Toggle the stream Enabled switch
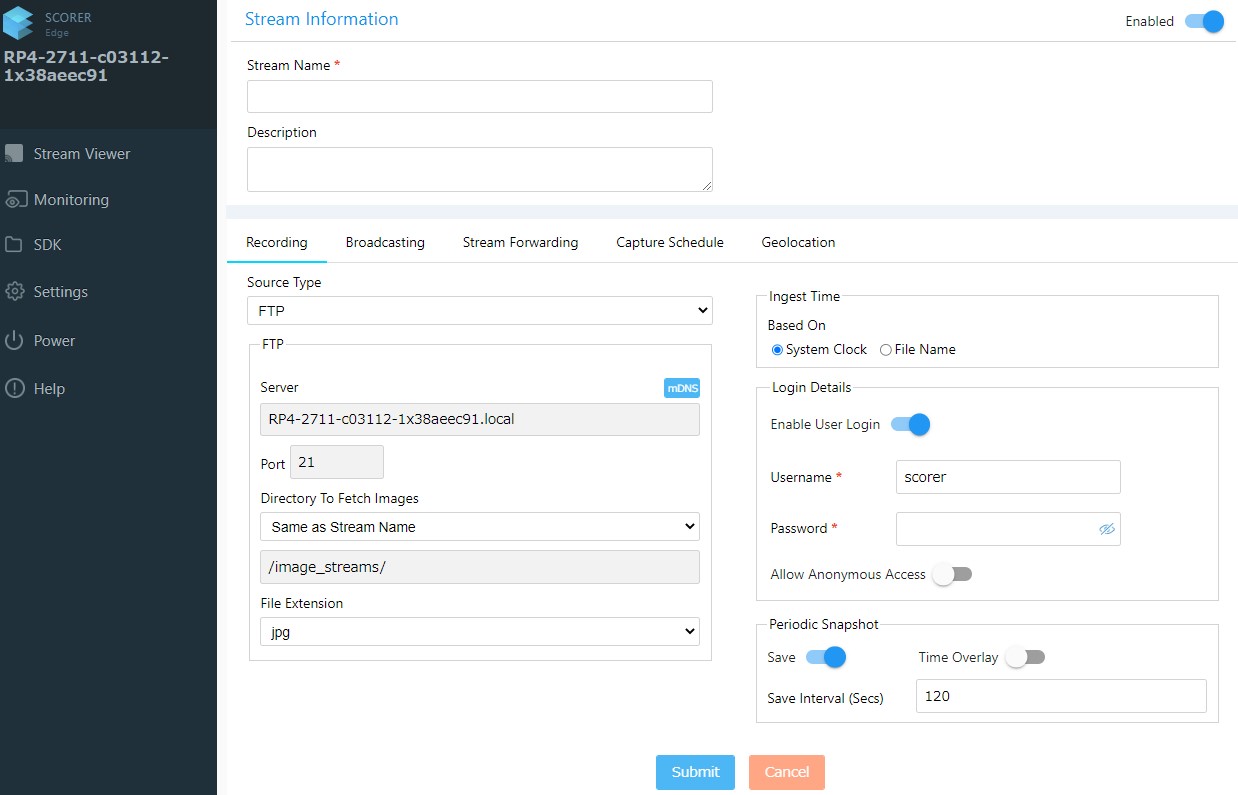The width and height of the screenshot is (1238, 795). pos(1204,21)
